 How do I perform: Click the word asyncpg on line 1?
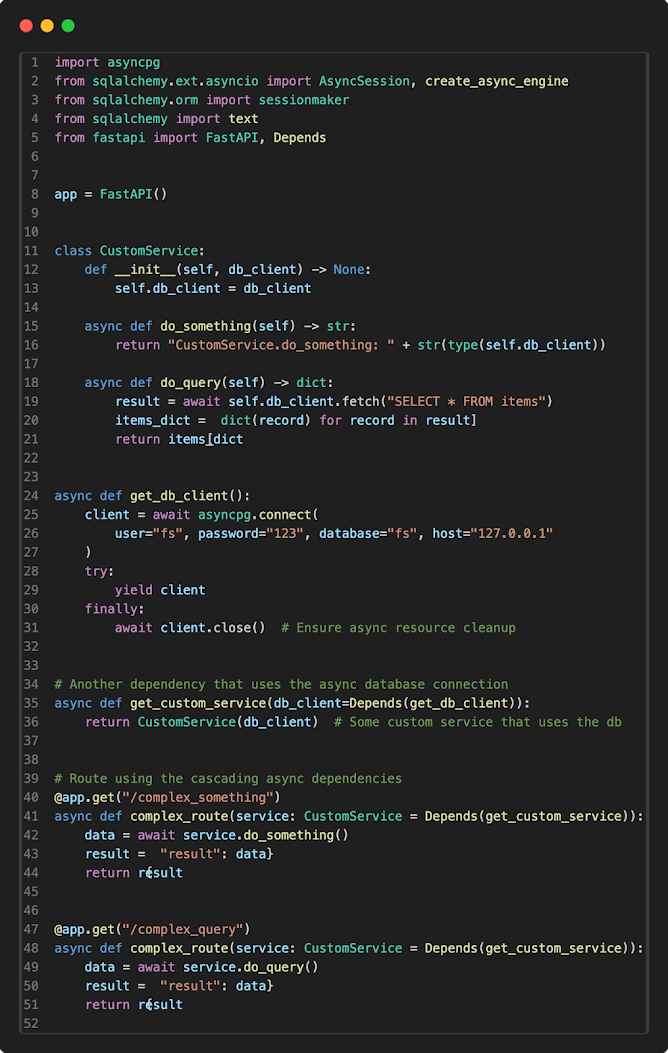134,62
